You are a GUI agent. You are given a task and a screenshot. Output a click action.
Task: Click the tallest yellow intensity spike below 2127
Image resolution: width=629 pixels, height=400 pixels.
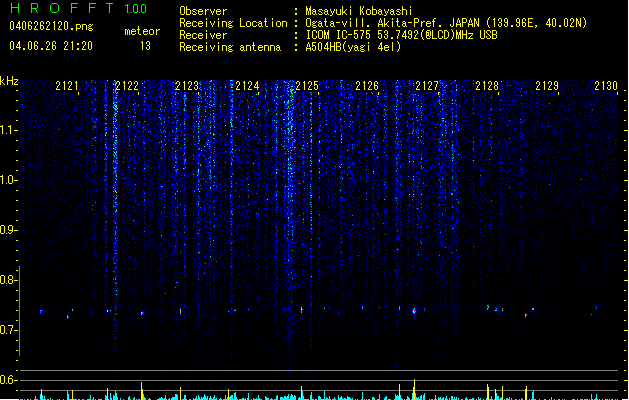[414, 389]
